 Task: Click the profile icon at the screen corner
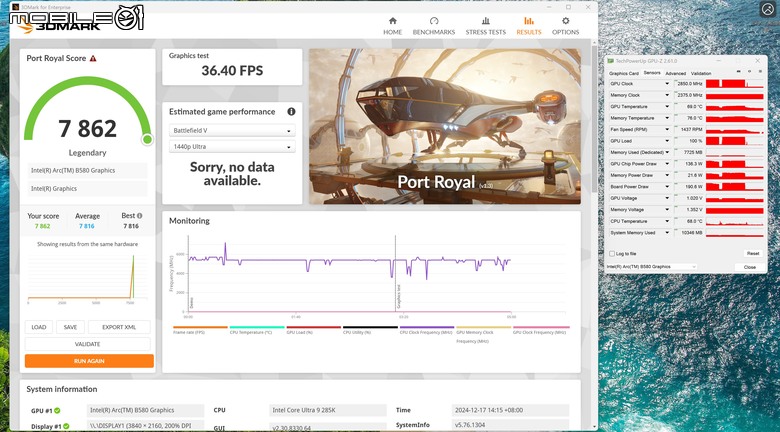pyautogui.click(x=768, y=9)
